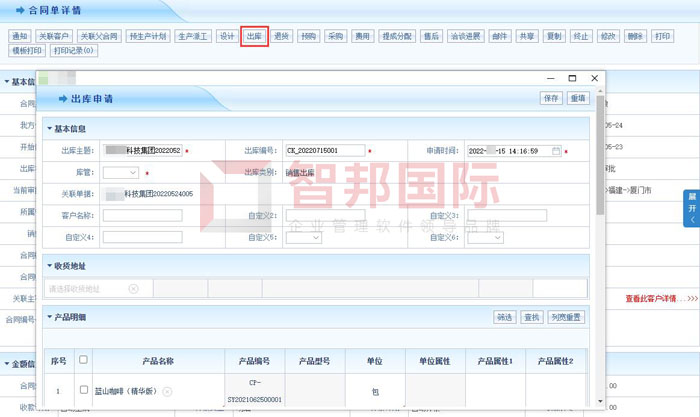Image resolution: width=700 pixels, height=417 pixels.
Task: Maximize the 出库申请 dialog window
Action: (x=572, y=78)
